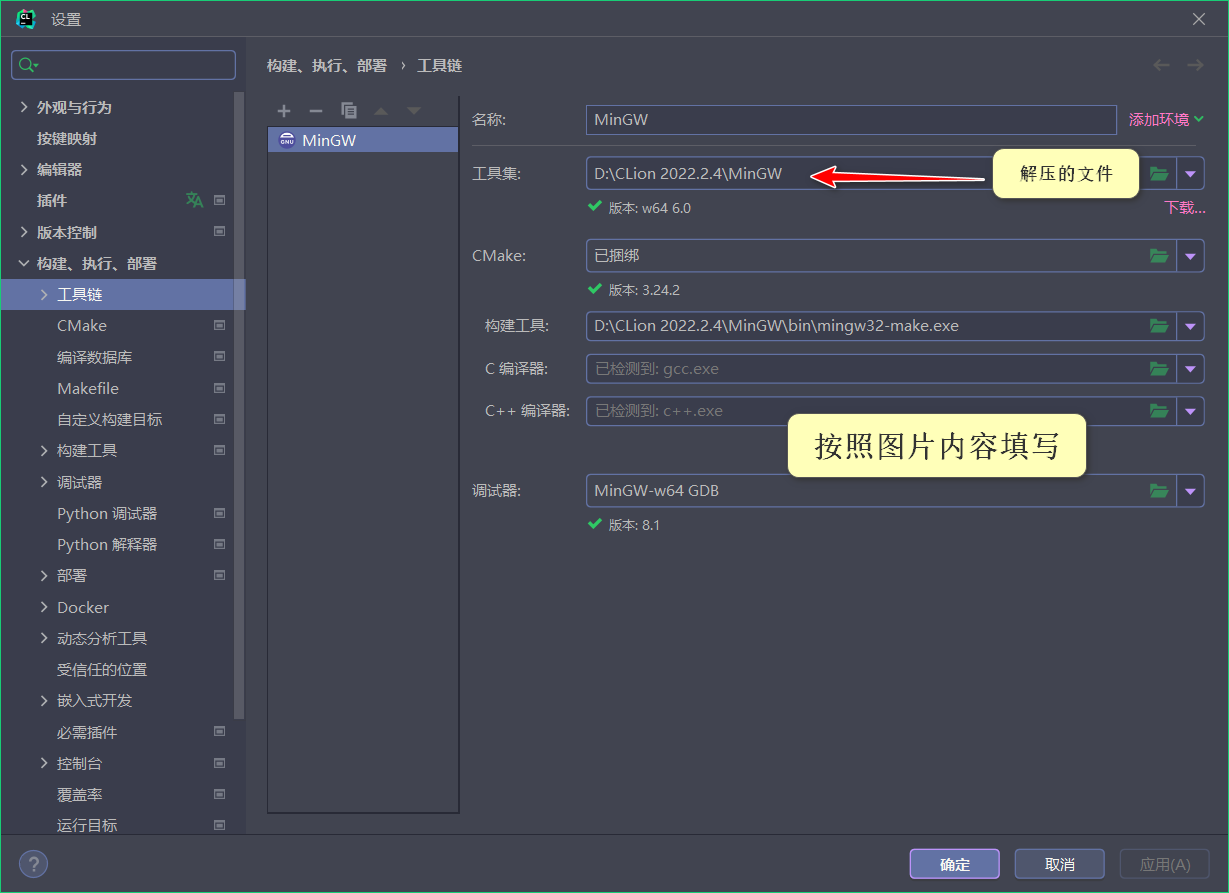Screen dimensions: 1229x893
Task: Click the navigate back arrow
Action: pyautogui.click(x=1162, y=65)
